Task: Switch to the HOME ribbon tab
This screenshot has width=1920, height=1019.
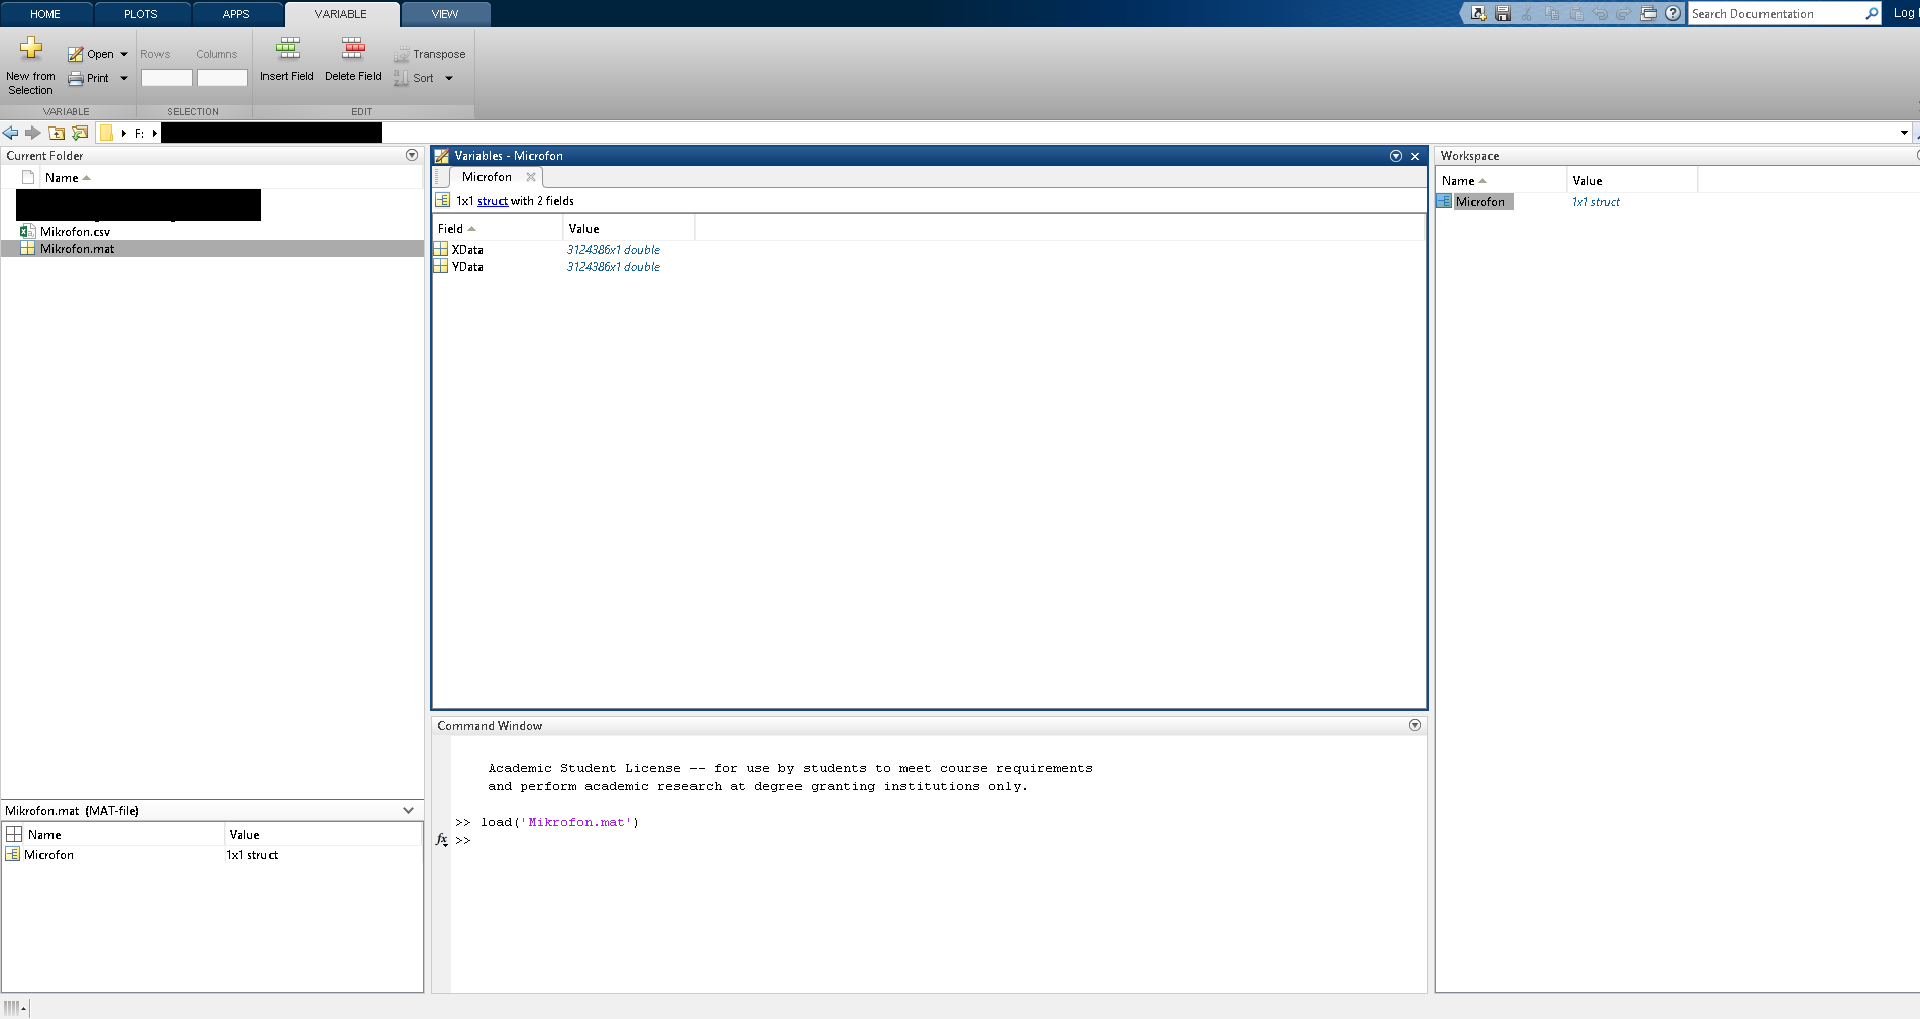Action: tap(45, 14)
